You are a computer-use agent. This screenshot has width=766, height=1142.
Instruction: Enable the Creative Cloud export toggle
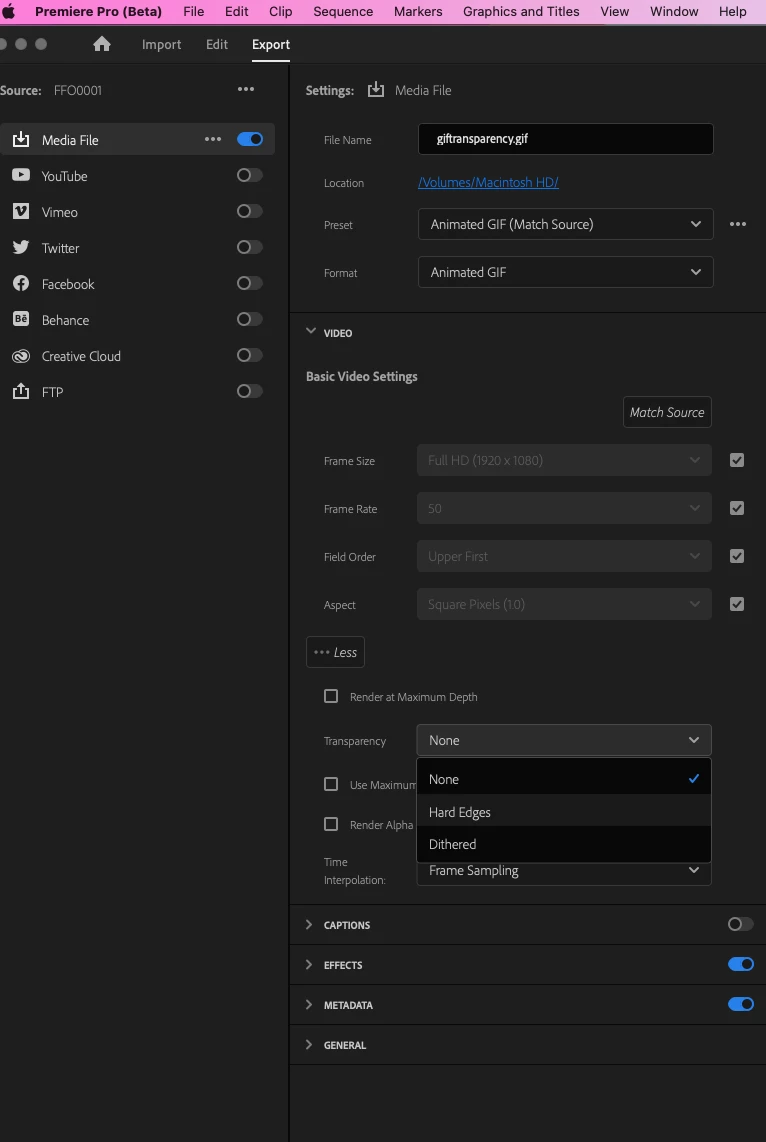[250, 355]
